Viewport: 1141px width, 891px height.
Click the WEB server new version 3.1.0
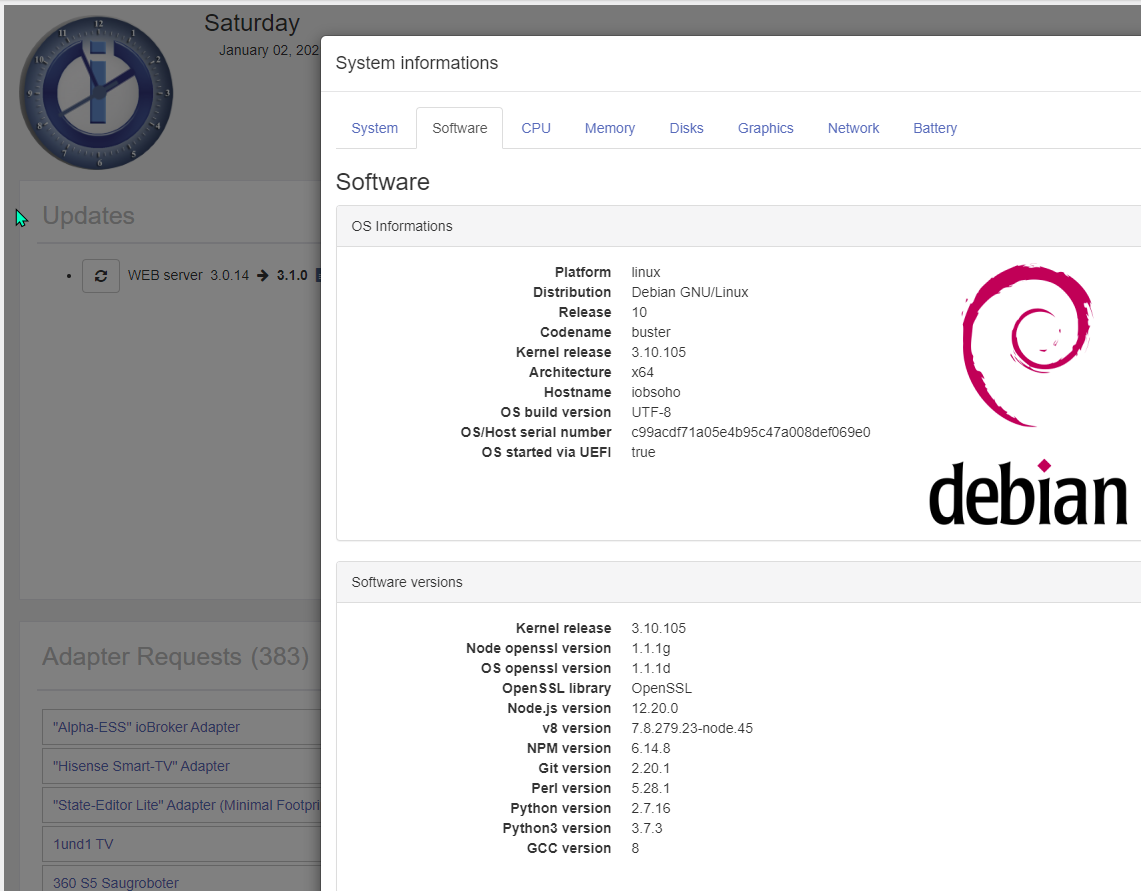pyautogui.click(x=292, y=275)
